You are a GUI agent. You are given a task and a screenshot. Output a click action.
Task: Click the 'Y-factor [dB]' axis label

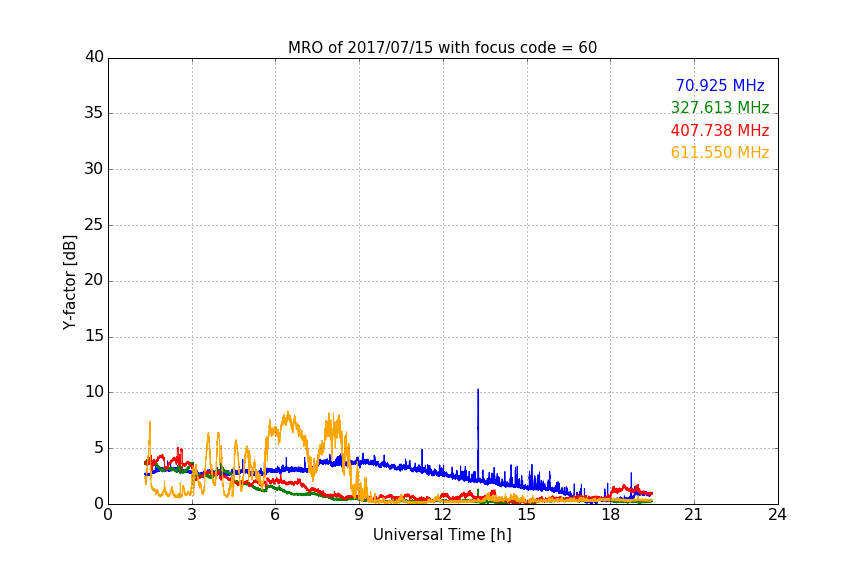[x=69, y=282]
